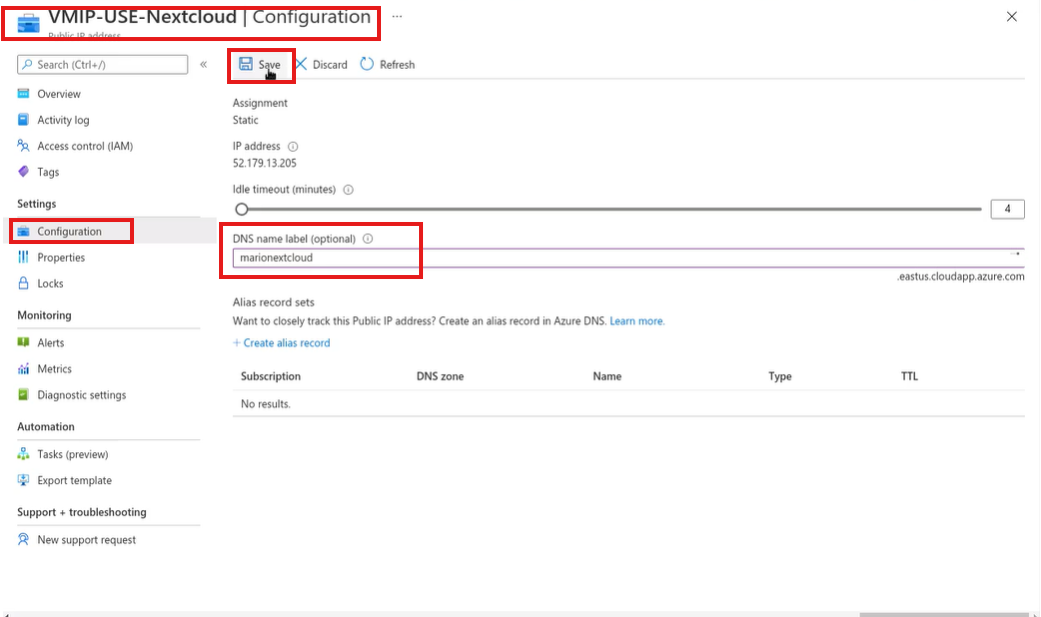Image resolution: width=1041 pixels, height=617 pixels.
Task: Open Access control (IAM)
Action: coord(85,146)
